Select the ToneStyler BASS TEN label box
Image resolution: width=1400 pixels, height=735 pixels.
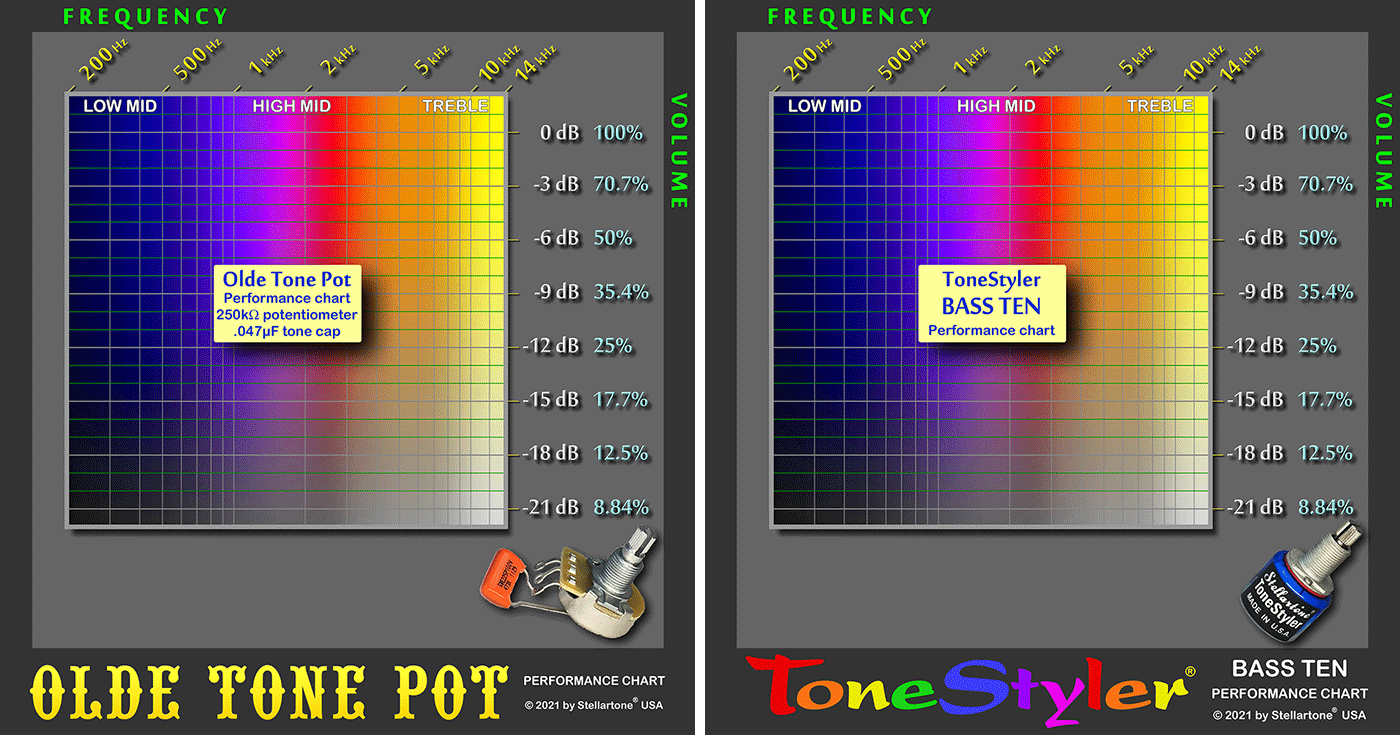tap(991, 304)
